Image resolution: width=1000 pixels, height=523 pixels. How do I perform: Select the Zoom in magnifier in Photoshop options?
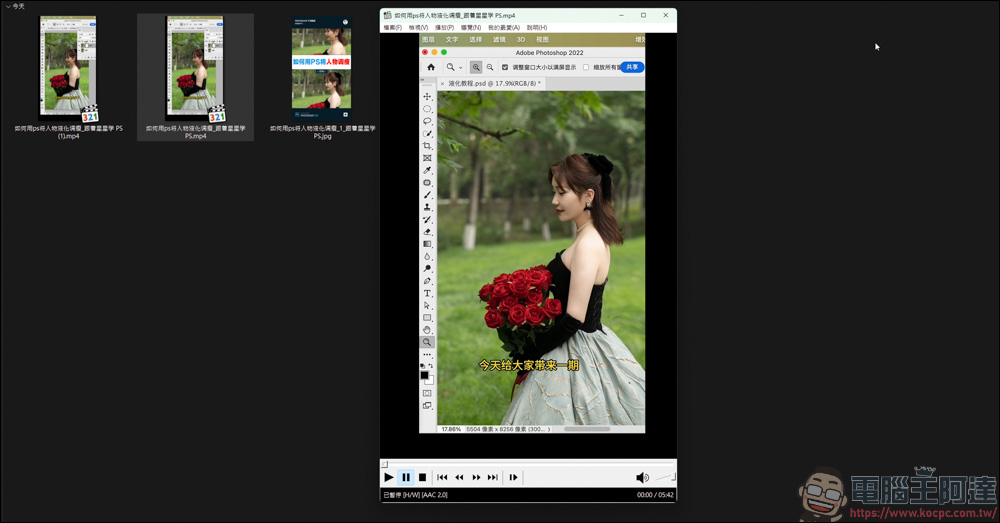(x=476, y=67)
